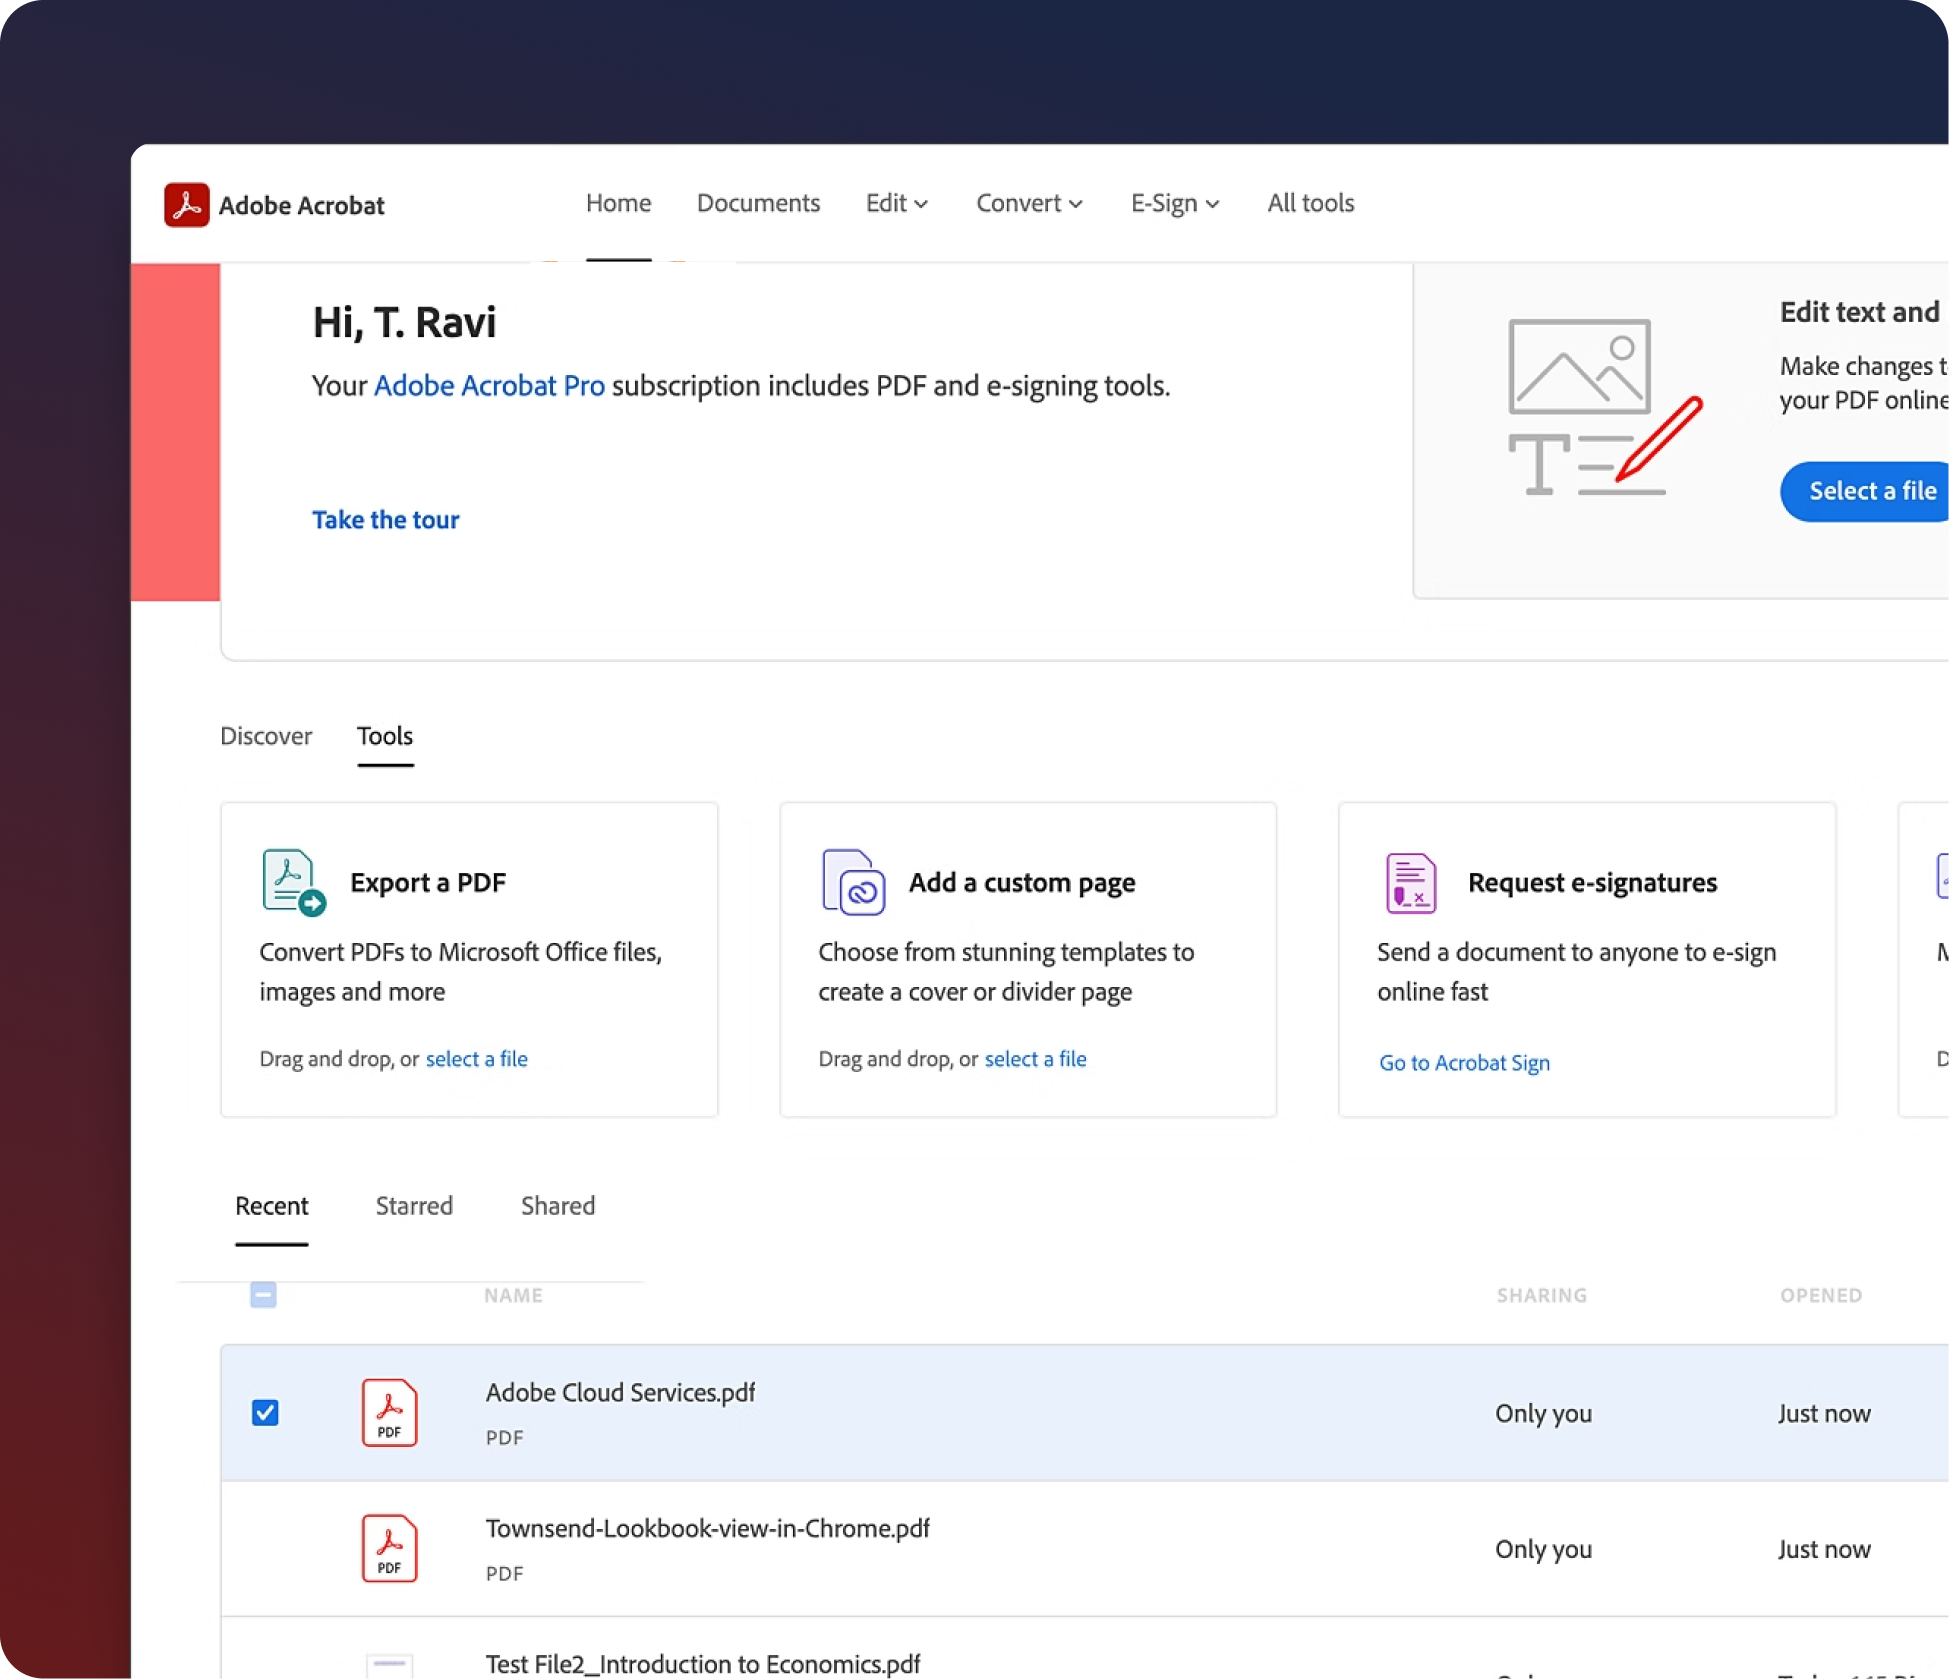Click Go to Acrobat Sign link
Screen dimensions: 1949x1679
click(x=1464, y=1063)
